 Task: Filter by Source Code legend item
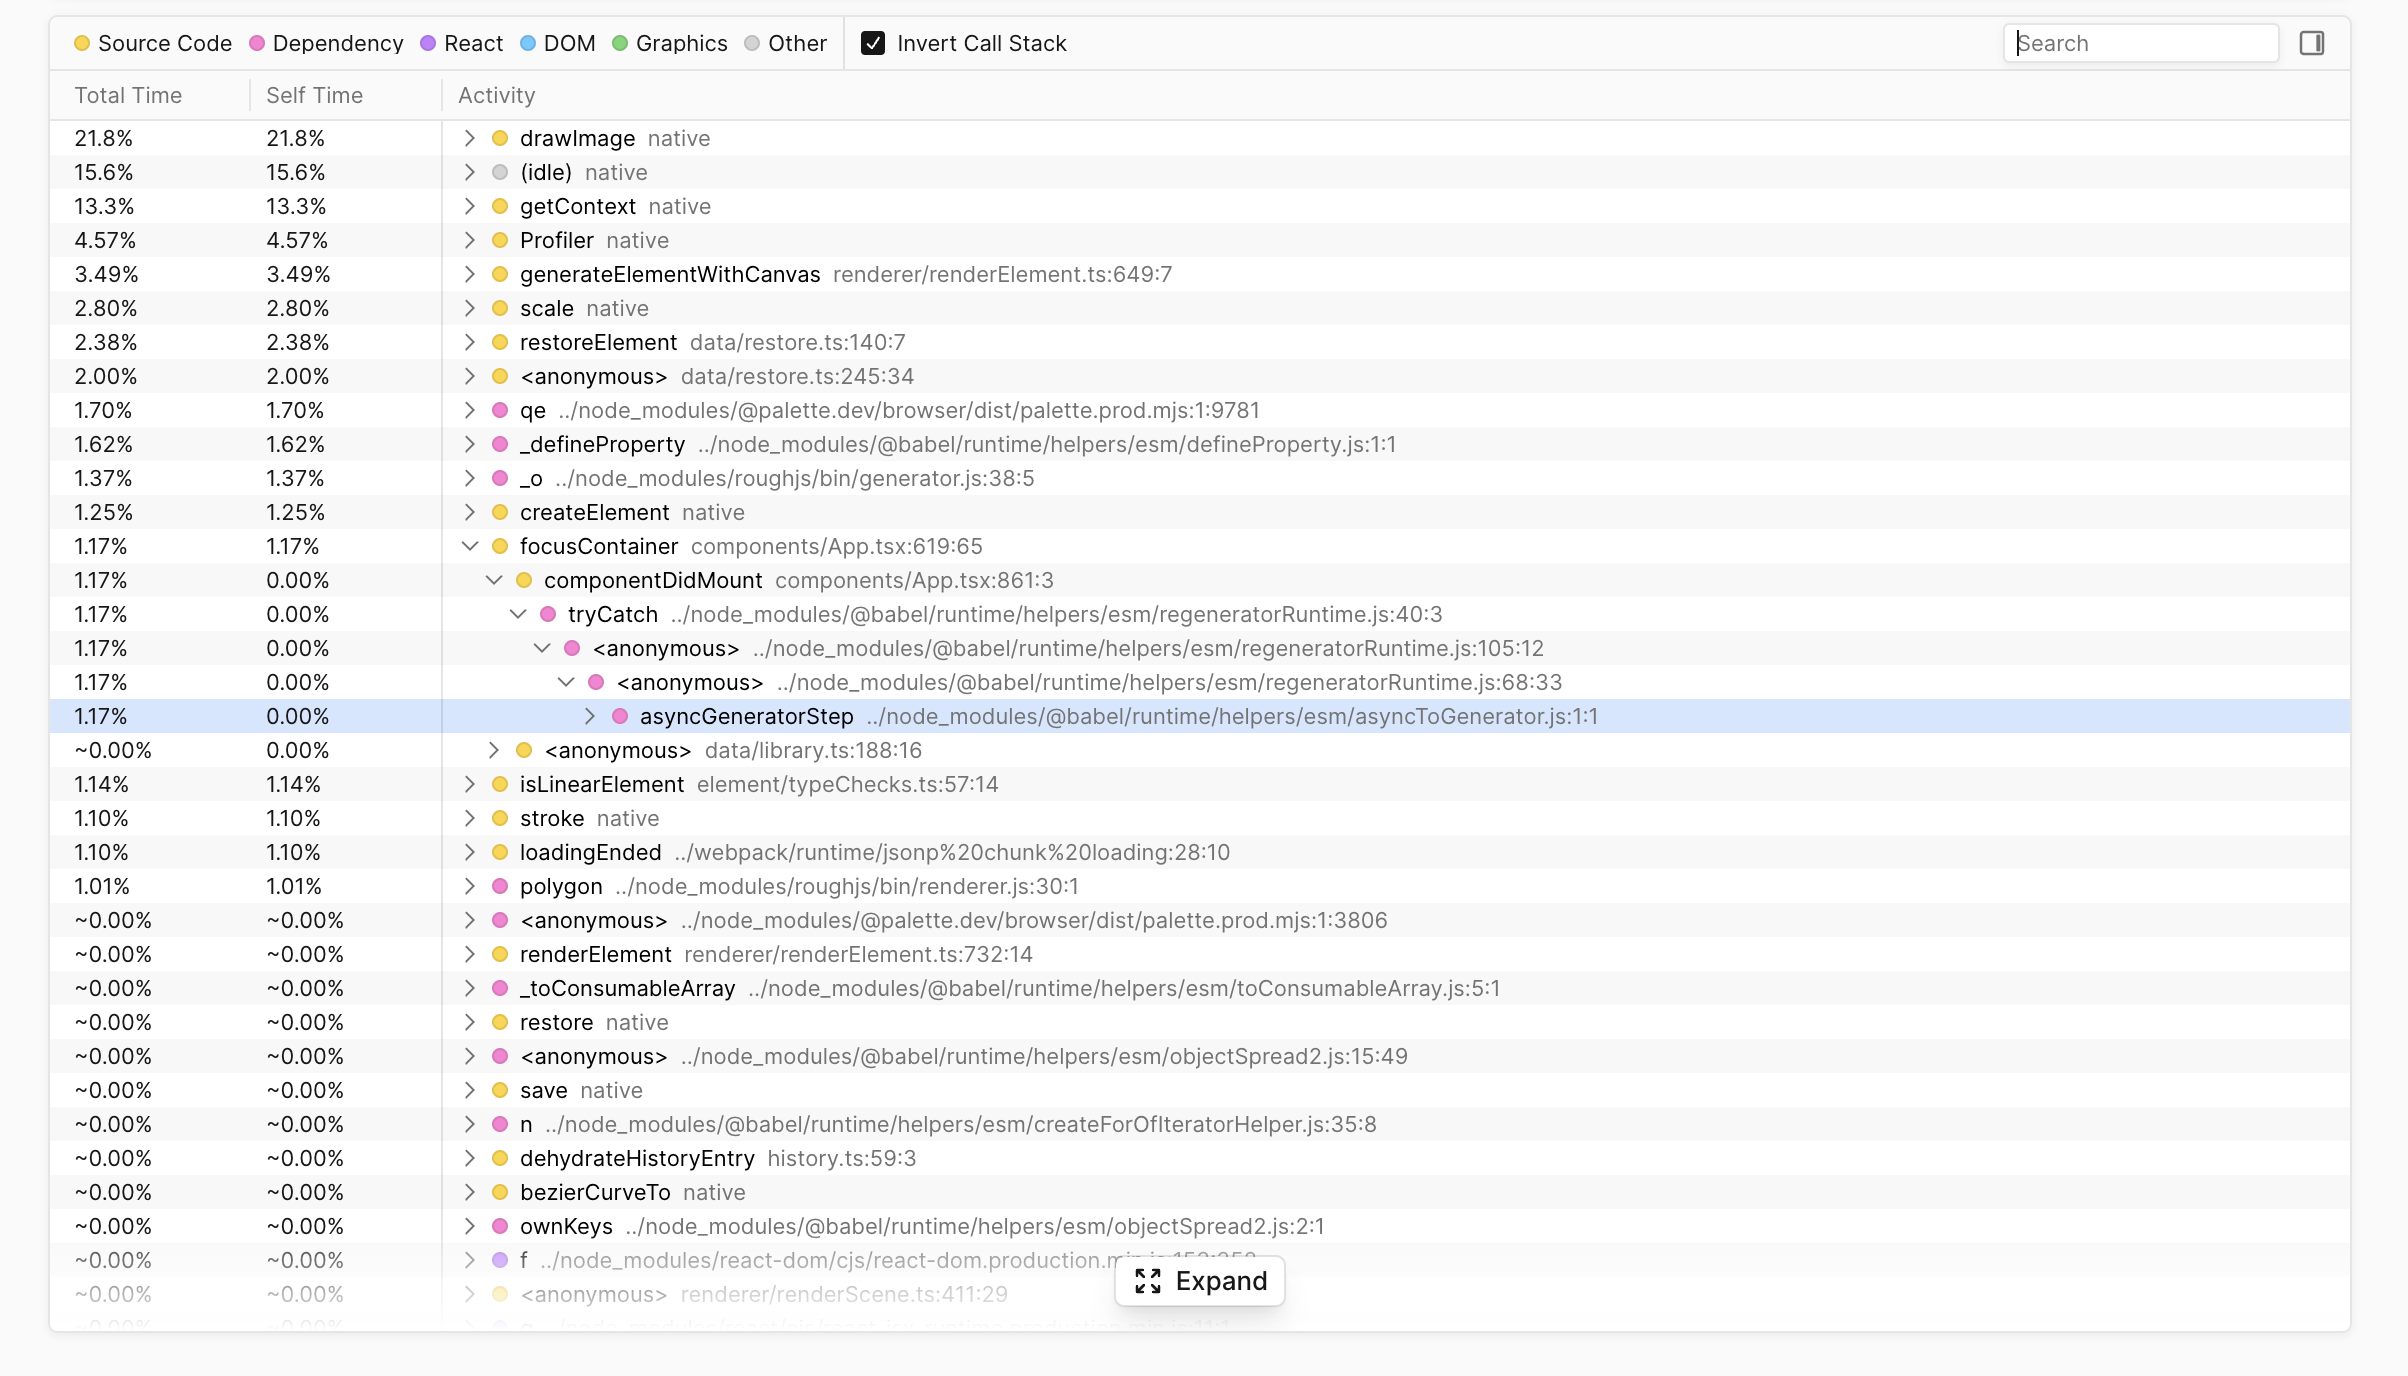point(153,43)
